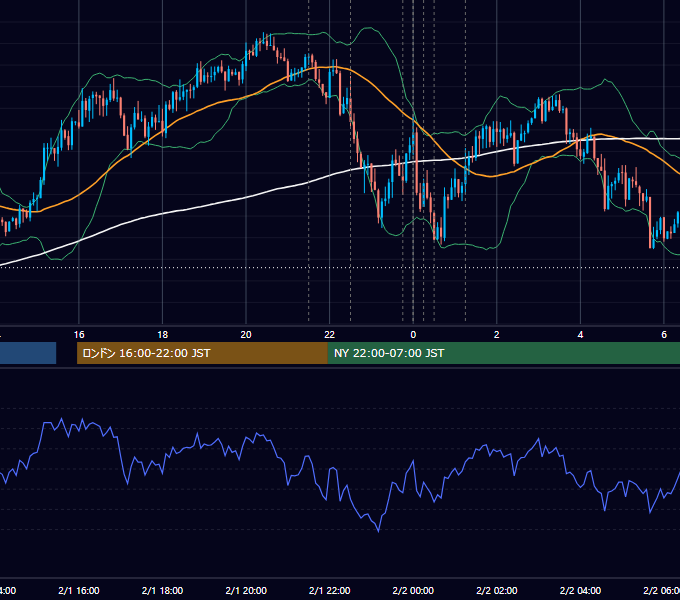Click the 20 hour label on price chart axis

[x=246, y=335]
